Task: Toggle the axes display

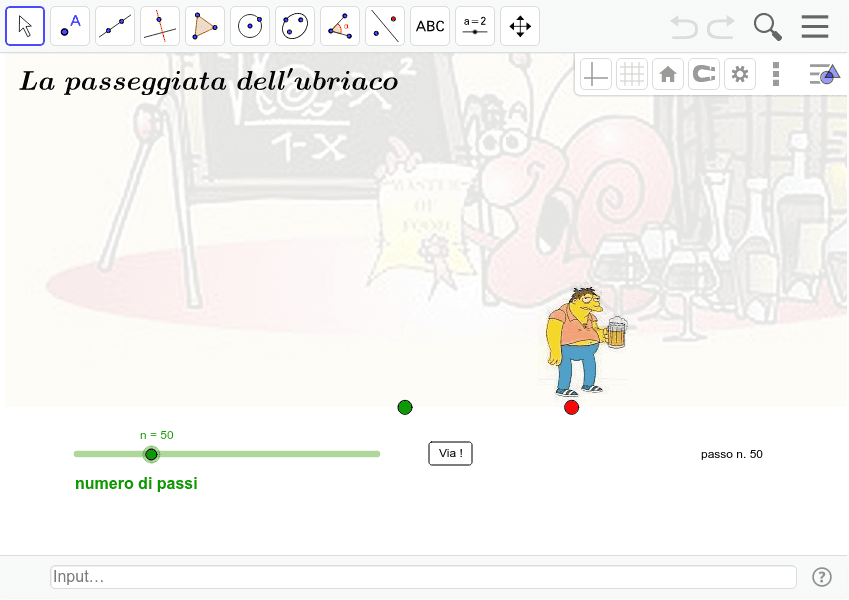Action: pyautogui.click(x=595, y=74)
